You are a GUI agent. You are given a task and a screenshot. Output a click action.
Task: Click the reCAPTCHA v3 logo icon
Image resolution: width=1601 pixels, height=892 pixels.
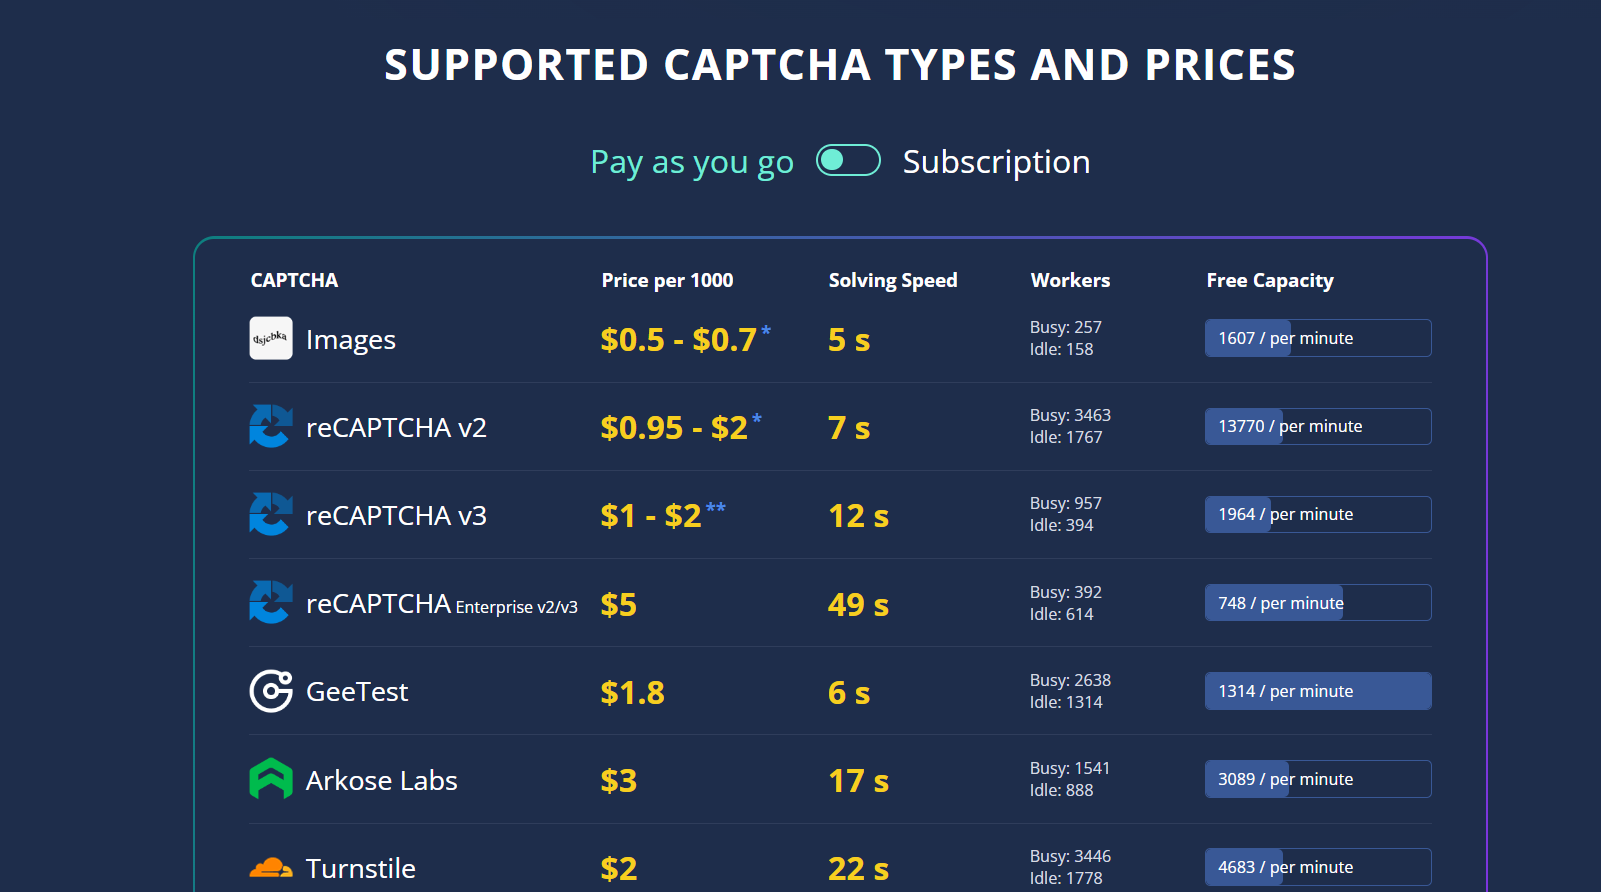coord(271,515)
